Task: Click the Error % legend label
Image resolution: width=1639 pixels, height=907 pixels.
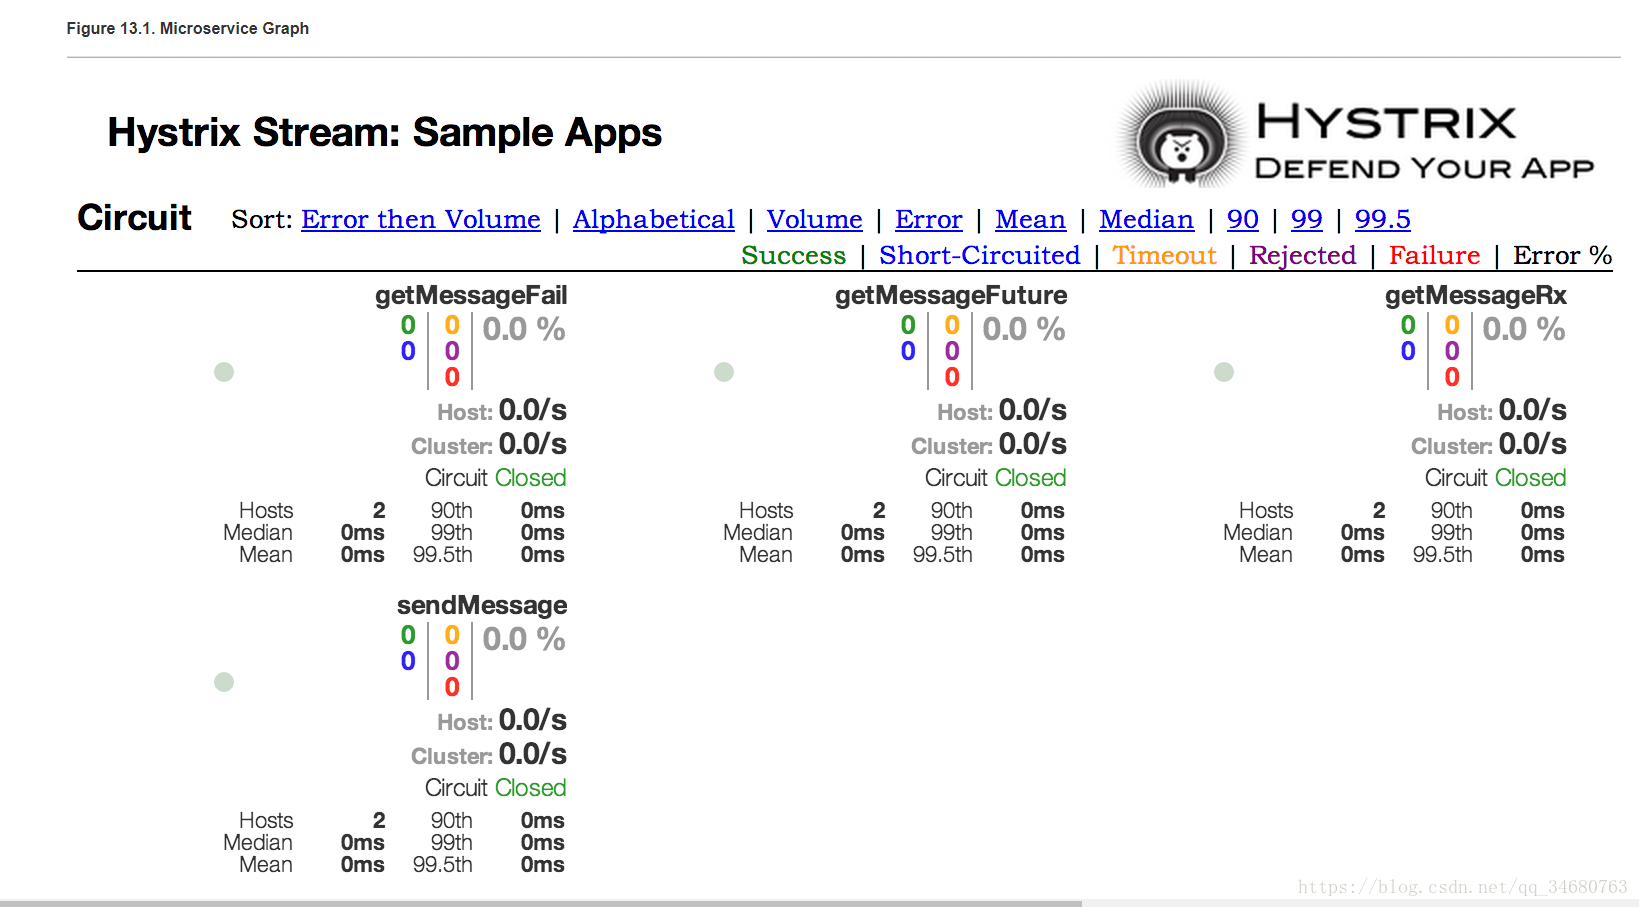Action: [x=1563, y=256]
